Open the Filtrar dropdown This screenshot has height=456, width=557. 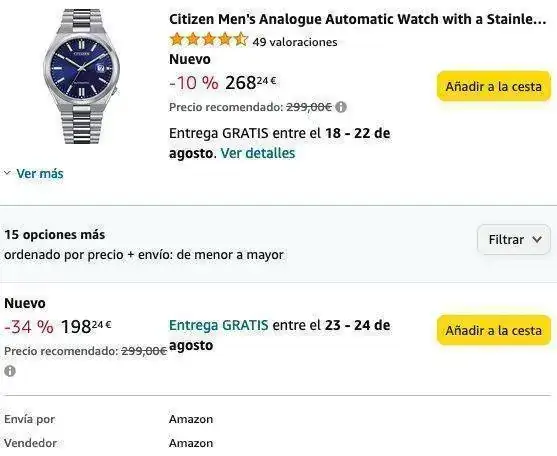click(x=514, y=239)
